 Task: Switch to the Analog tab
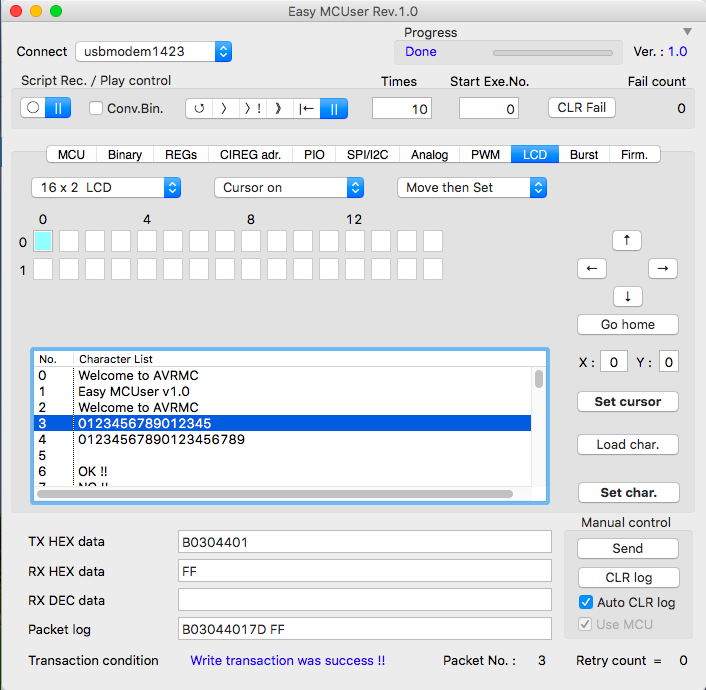(430, 154)
